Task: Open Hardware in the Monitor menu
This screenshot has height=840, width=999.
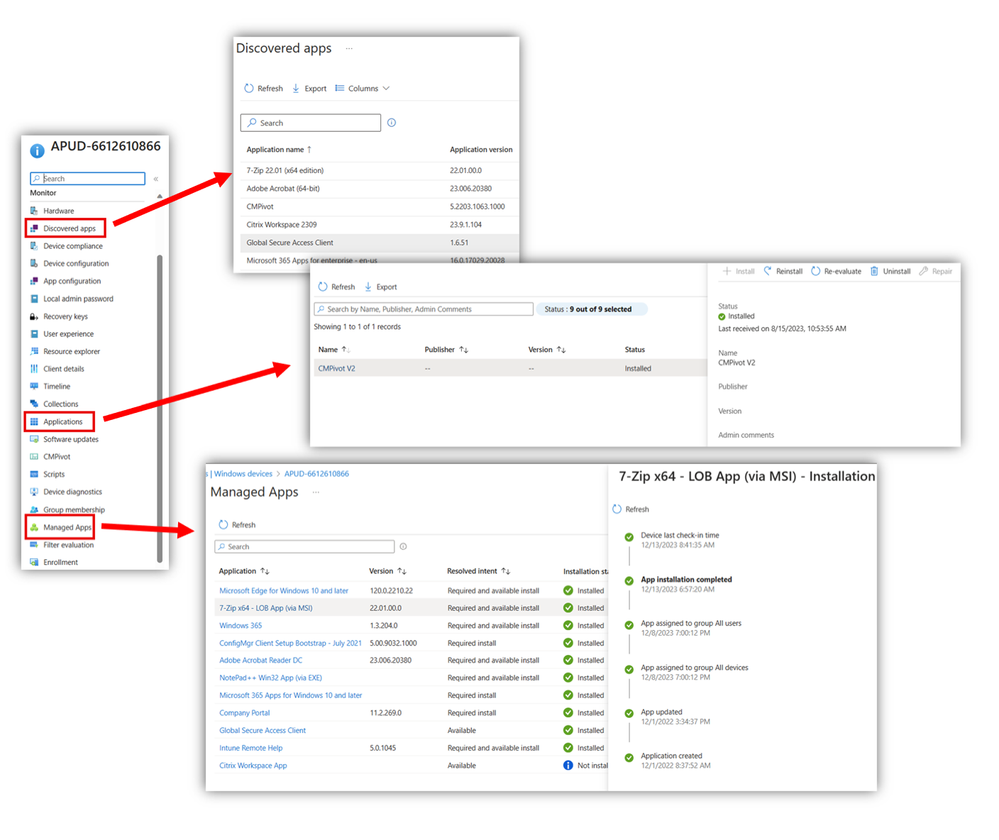Action: point(58,210)
